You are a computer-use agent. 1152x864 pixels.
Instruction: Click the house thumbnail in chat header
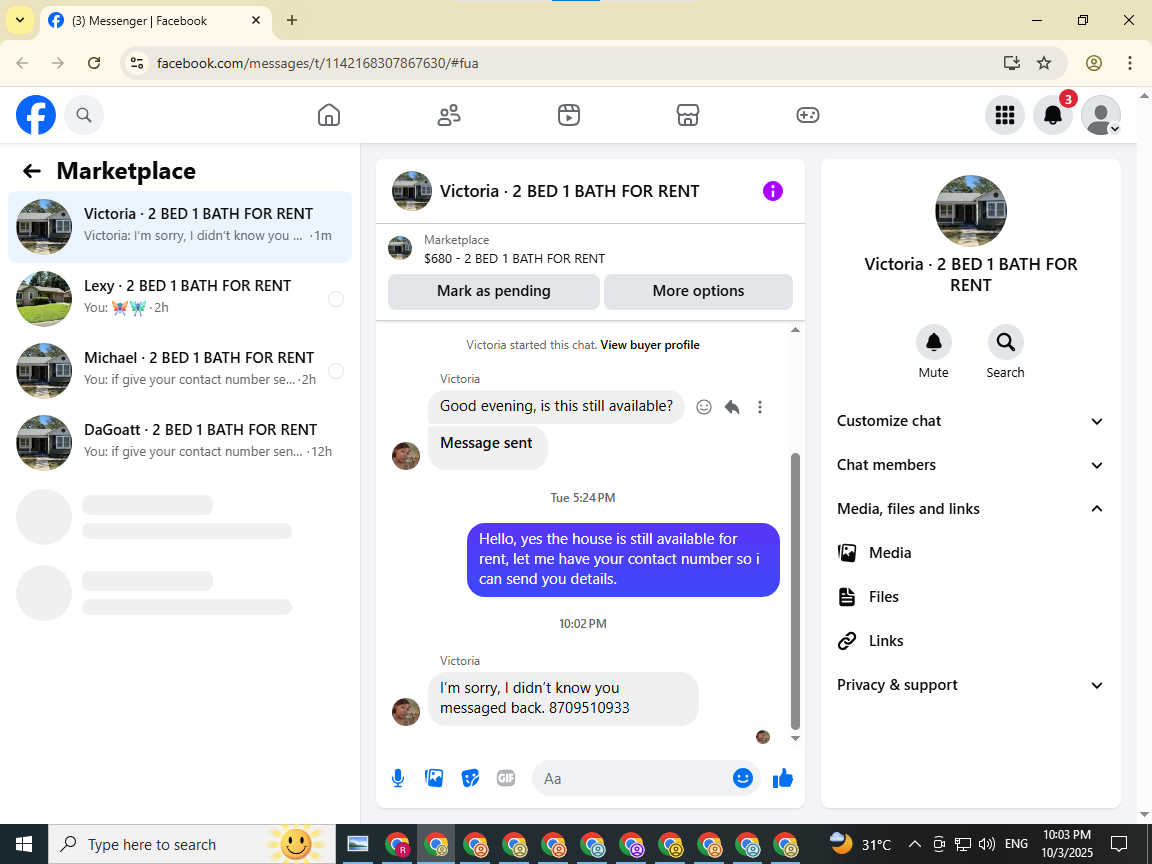[411, 191]
